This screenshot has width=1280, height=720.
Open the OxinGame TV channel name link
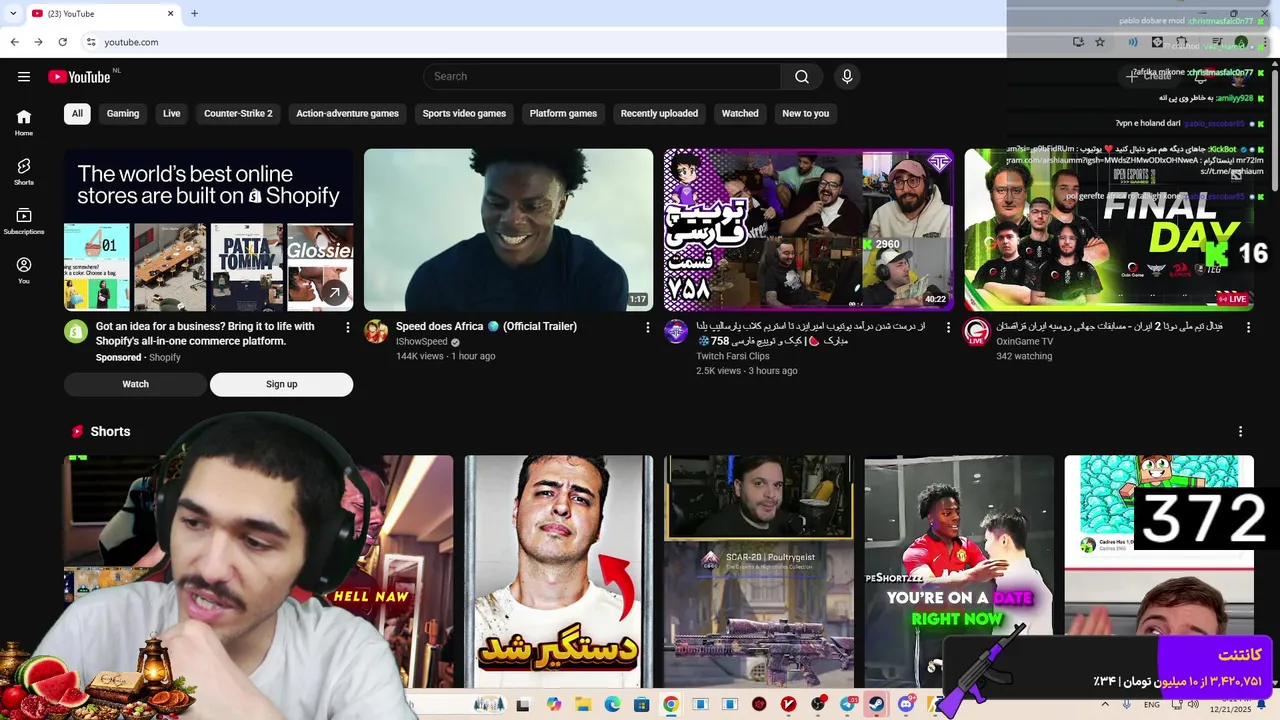[1024, 342]
